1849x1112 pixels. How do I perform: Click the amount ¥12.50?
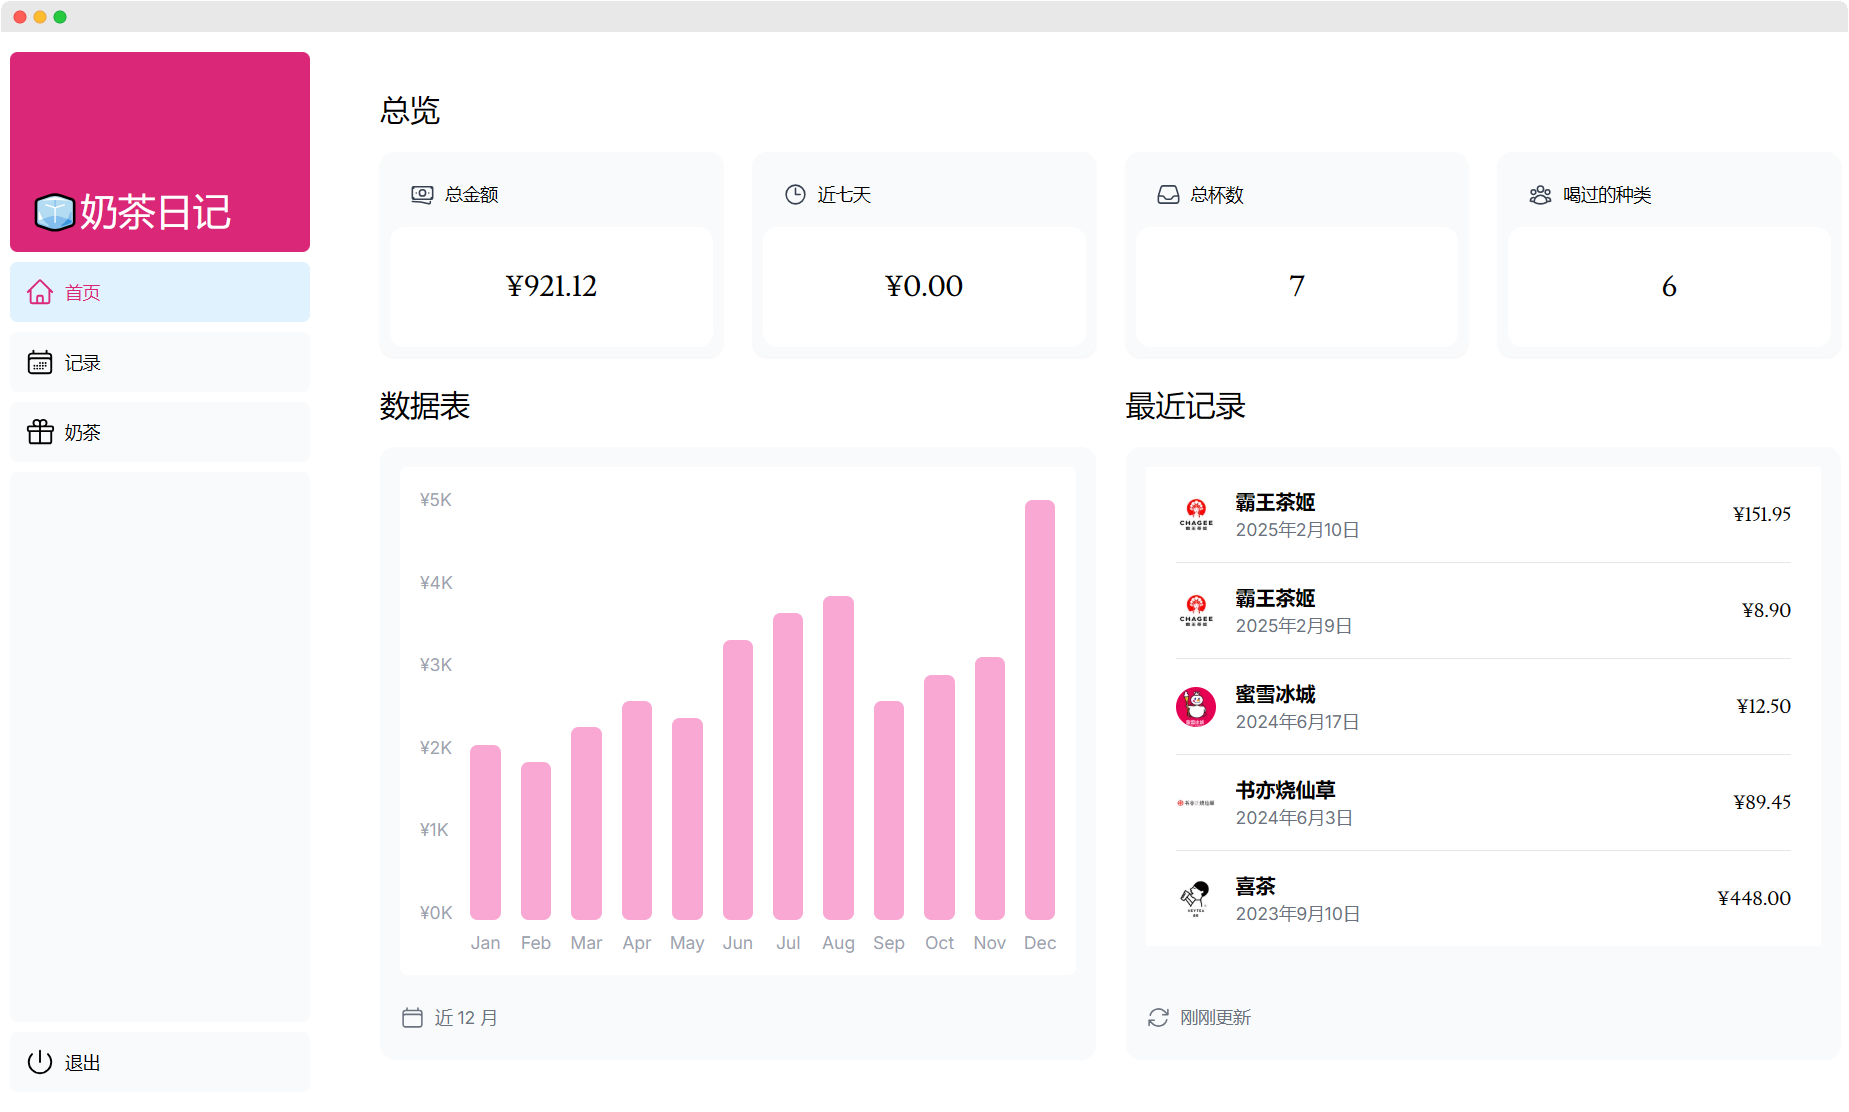(x=1764, y=706)
